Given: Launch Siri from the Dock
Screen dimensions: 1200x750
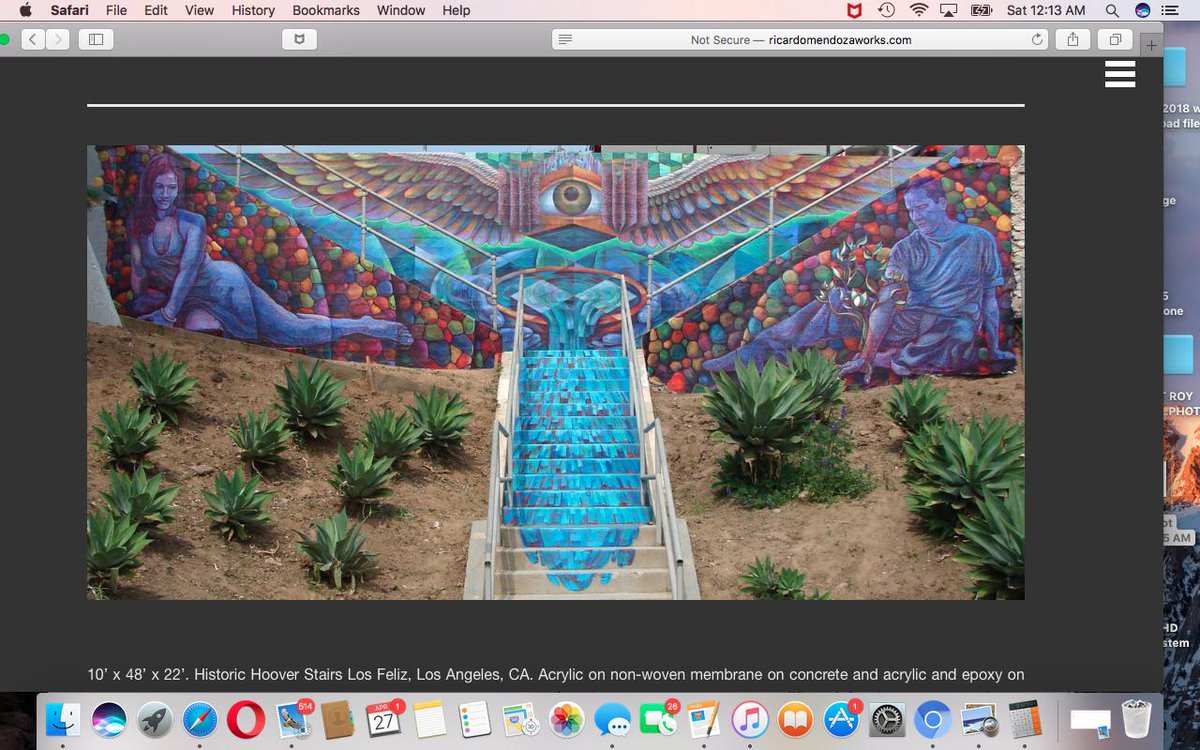Looking at the screenshot, I should tap(108, 719).
